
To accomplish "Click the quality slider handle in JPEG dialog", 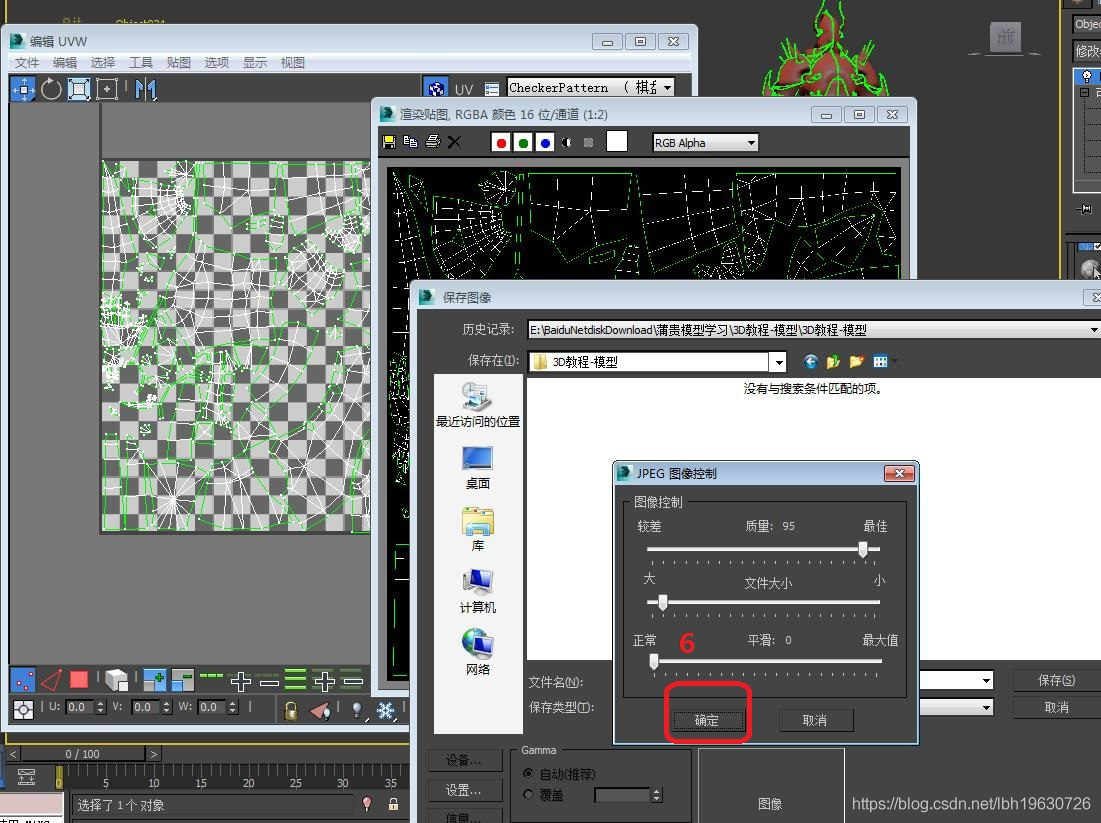I will pos(863,550).
